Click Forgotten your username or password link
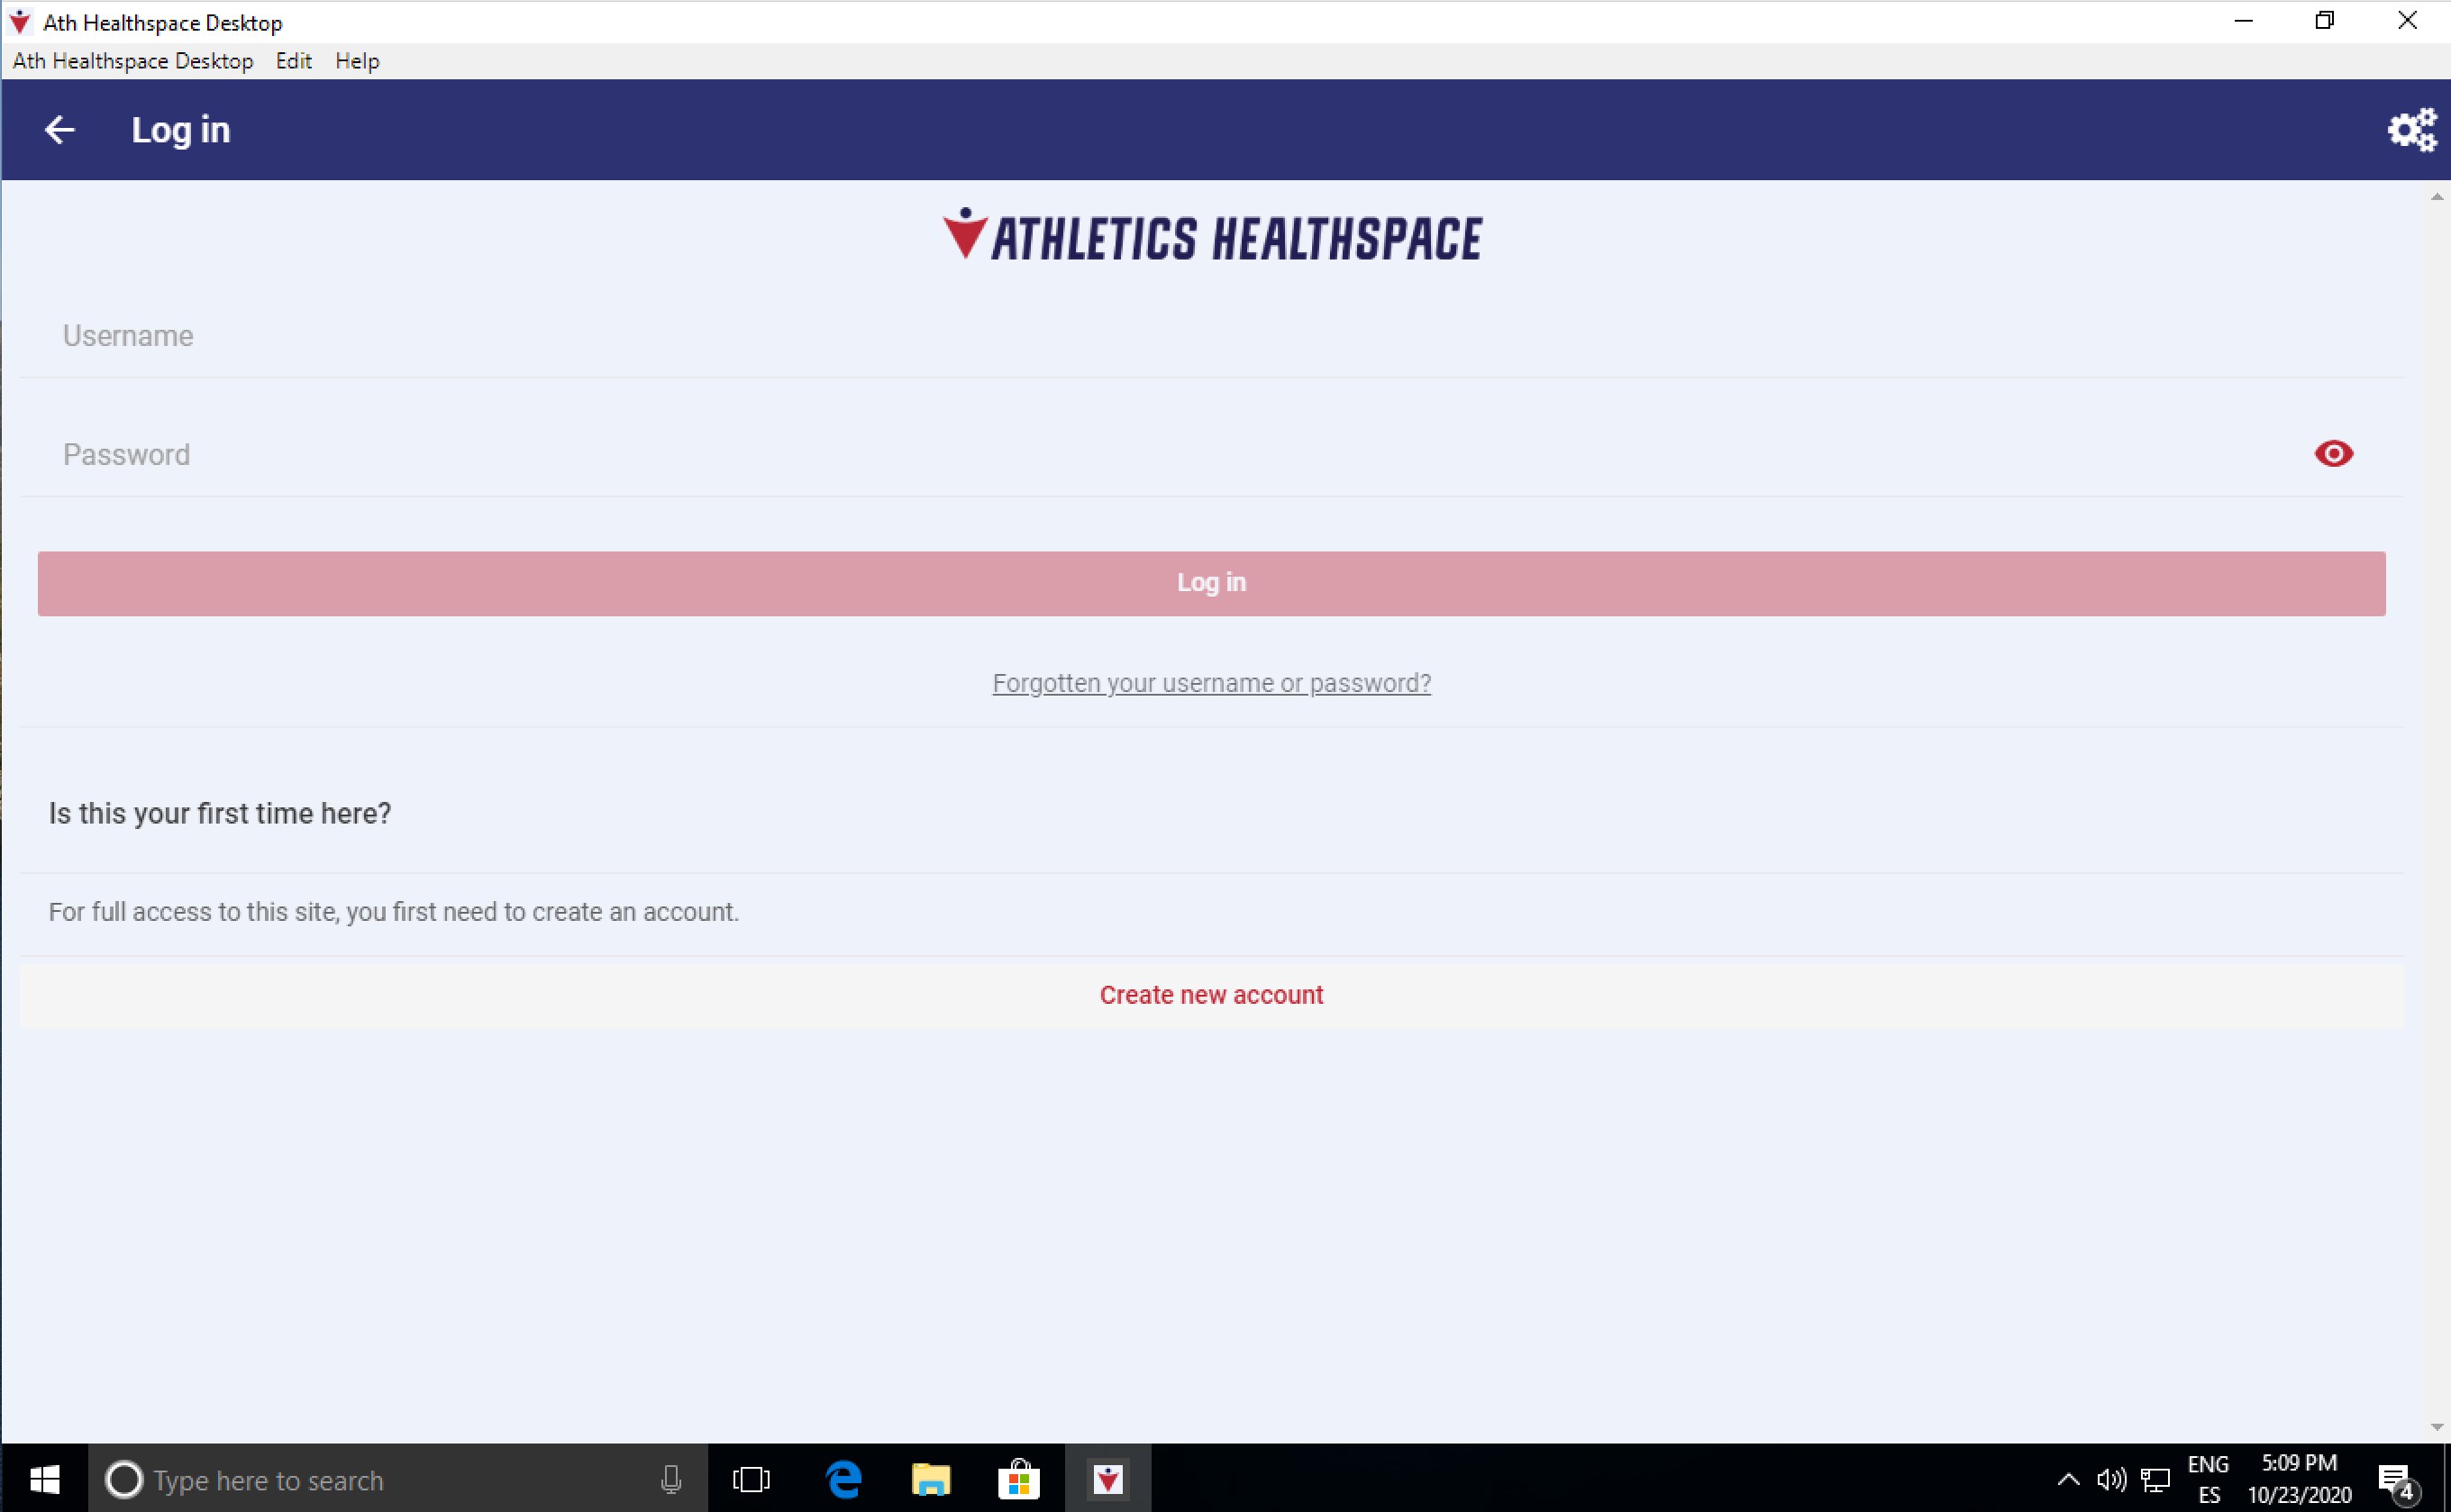 click(1211, 683)
